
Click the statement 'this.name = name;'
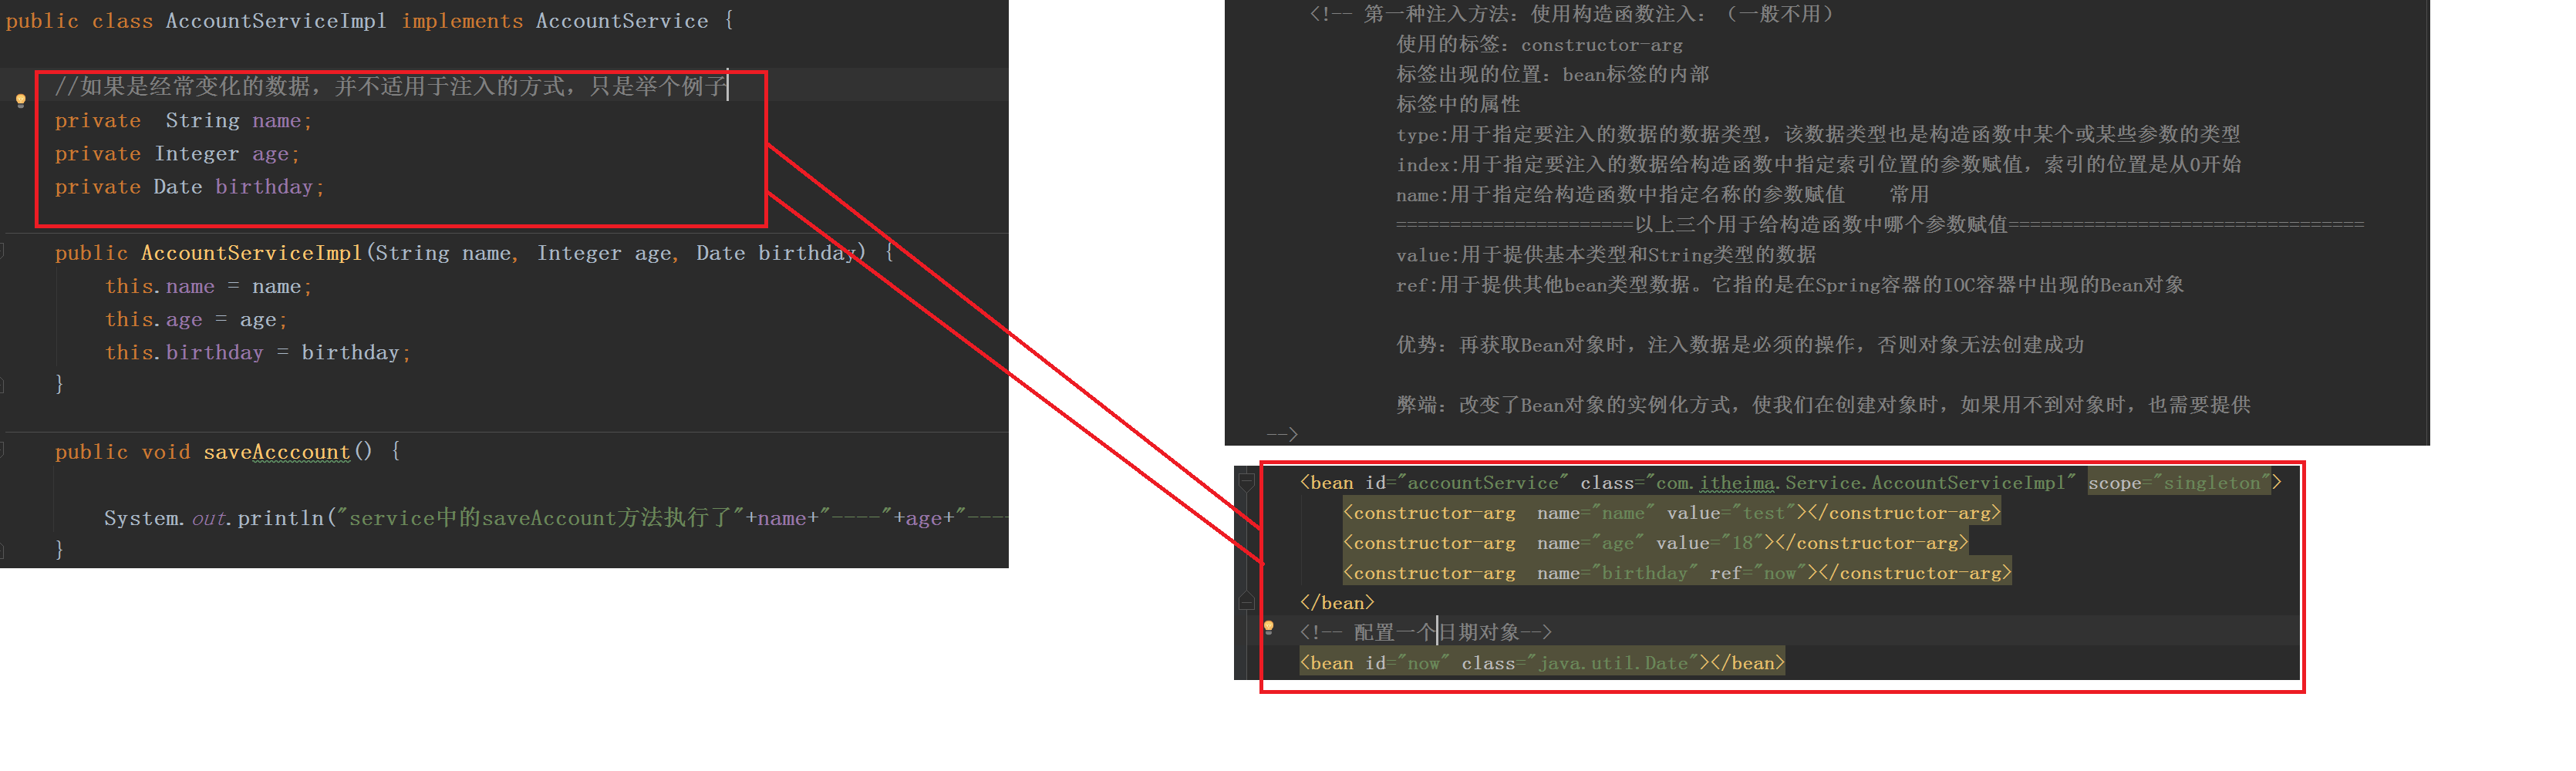coord(208,287)
